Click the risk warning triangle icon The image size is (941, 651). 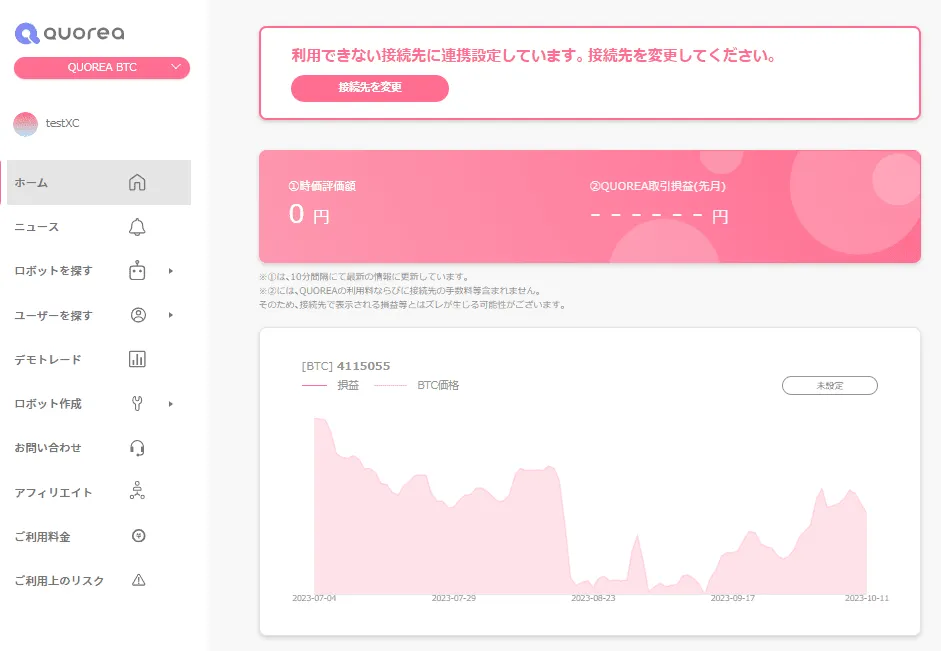click(x=138, y=581)
